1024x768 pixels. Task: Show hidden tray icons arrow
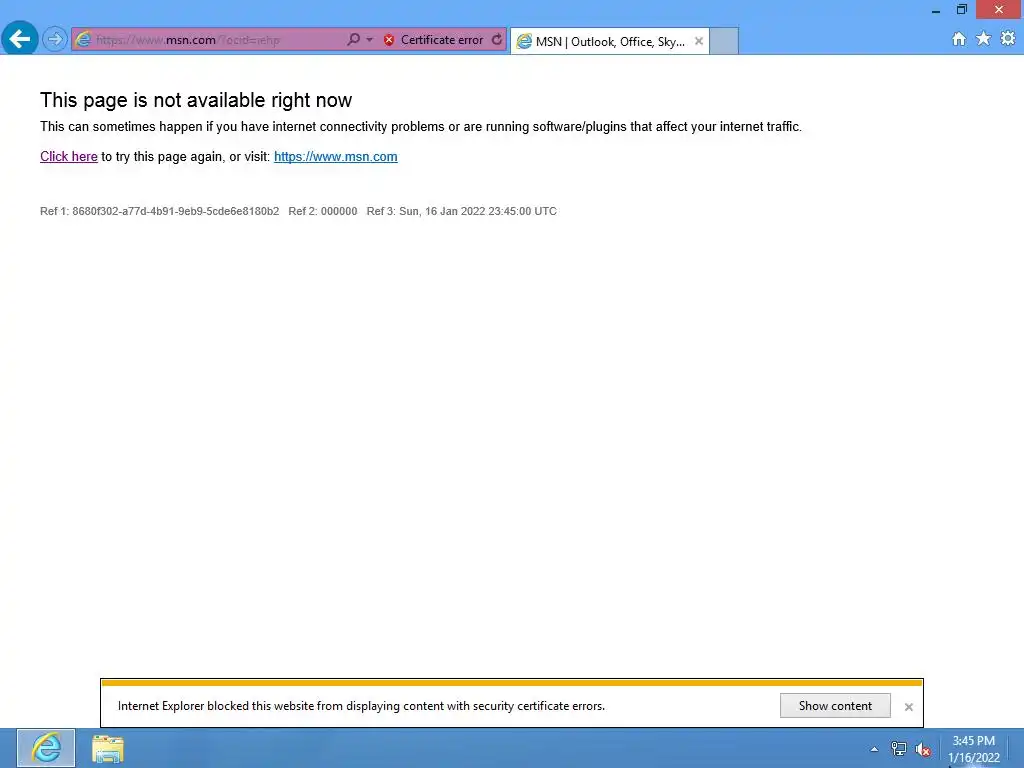pyautogui.click(x=874, y=750)
